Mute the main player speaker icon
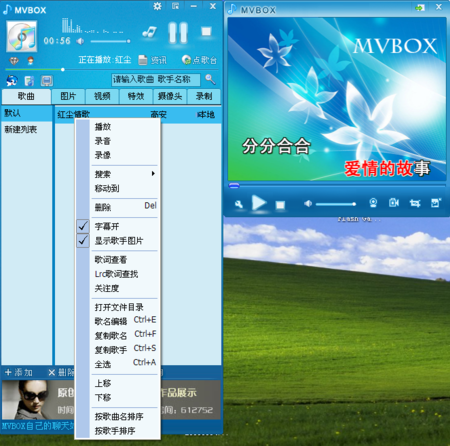 (80, 41)
